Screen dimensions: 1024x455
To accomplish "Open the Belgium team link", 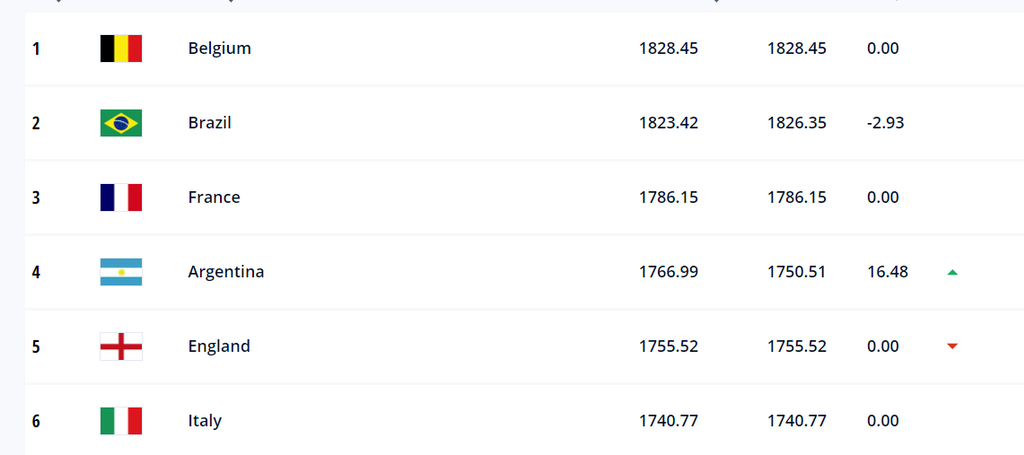I will 219,49.
